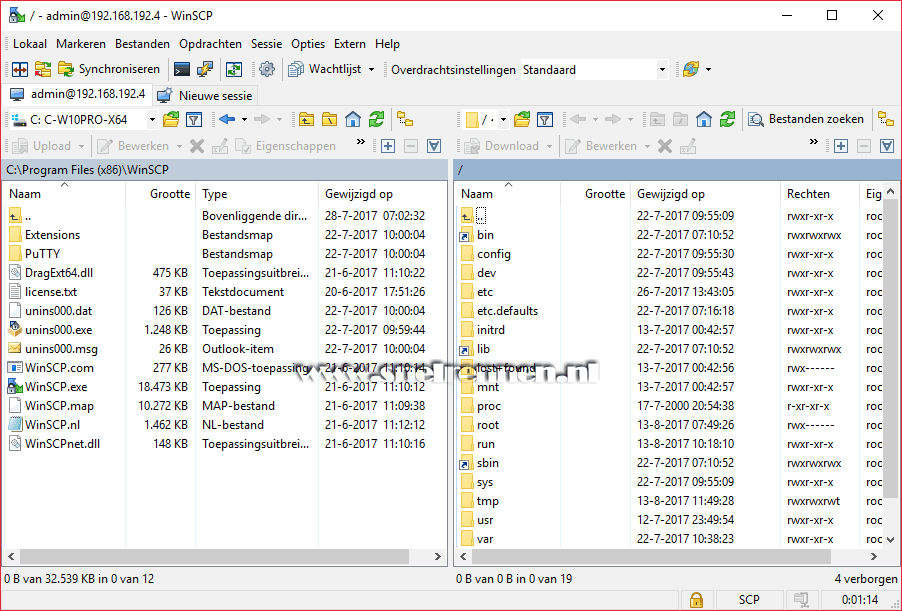
Task: Click the local panel back arrow
Action: coord(227,120)
